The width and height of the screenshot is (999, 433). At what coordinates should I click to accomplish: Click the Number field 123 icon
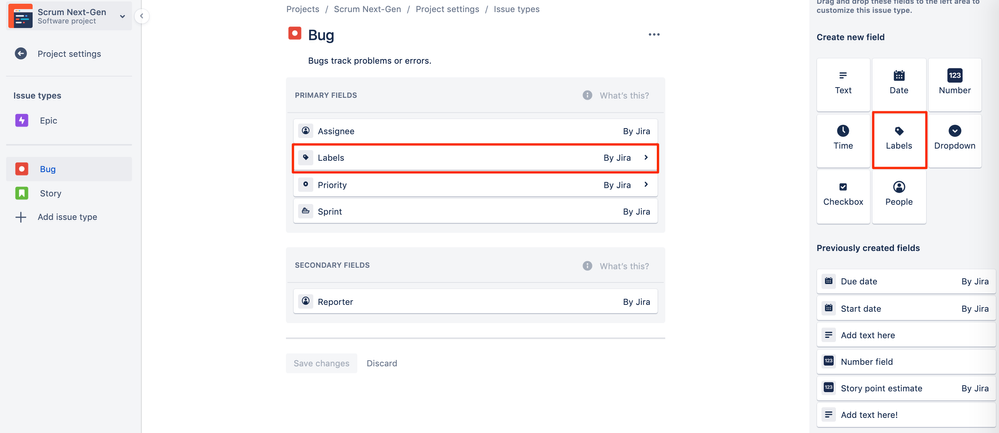[x=828, y=361]
